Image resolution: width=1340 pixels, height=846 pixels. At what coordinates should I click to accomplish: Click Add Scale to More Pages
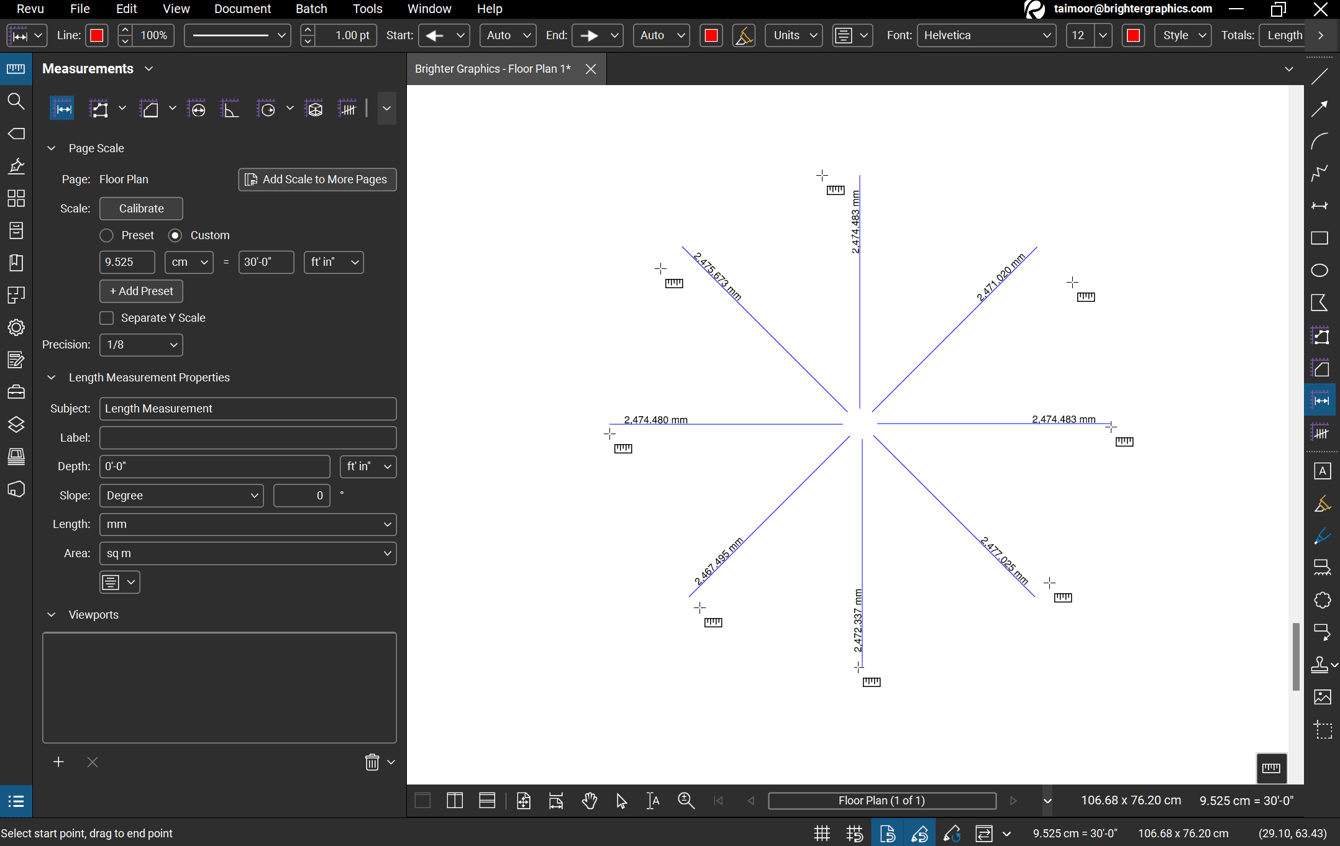(317, 179)
